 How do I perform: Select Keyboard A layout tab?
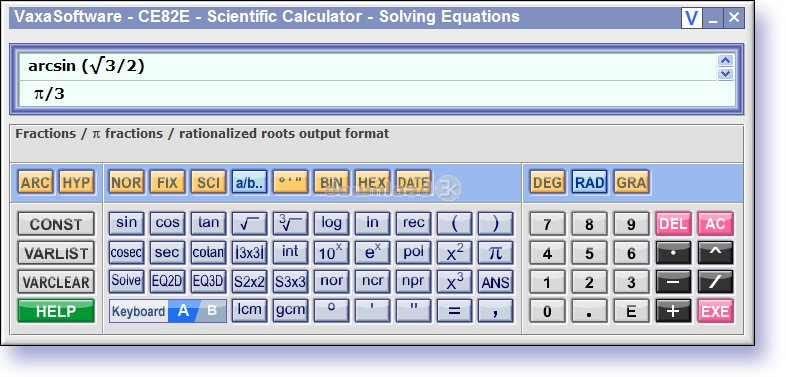pyautogui.click(x=183, y=311)
